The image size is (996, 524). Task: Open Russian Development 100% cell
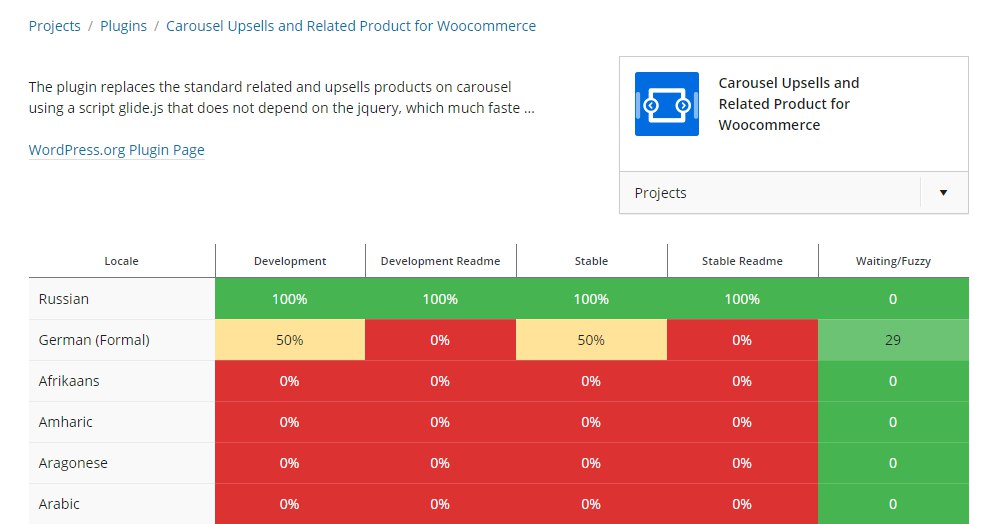[x=290, y=299]
